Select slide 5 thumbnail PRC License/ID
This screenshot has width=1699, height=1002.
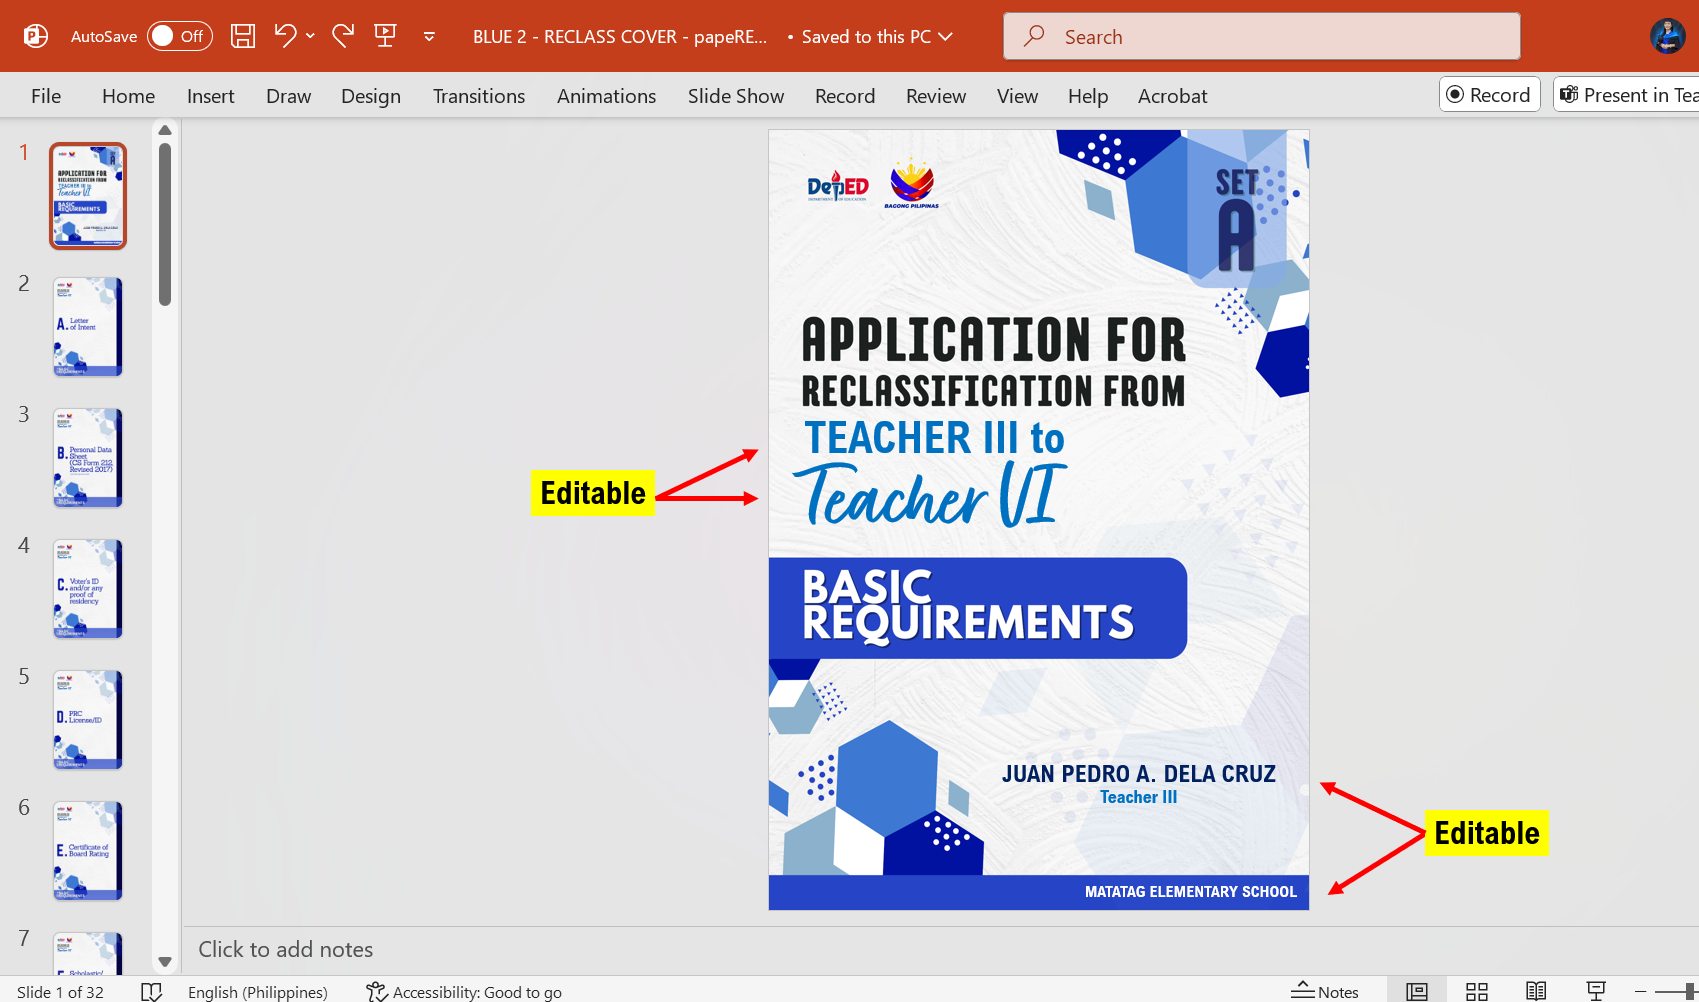point(88,720)
